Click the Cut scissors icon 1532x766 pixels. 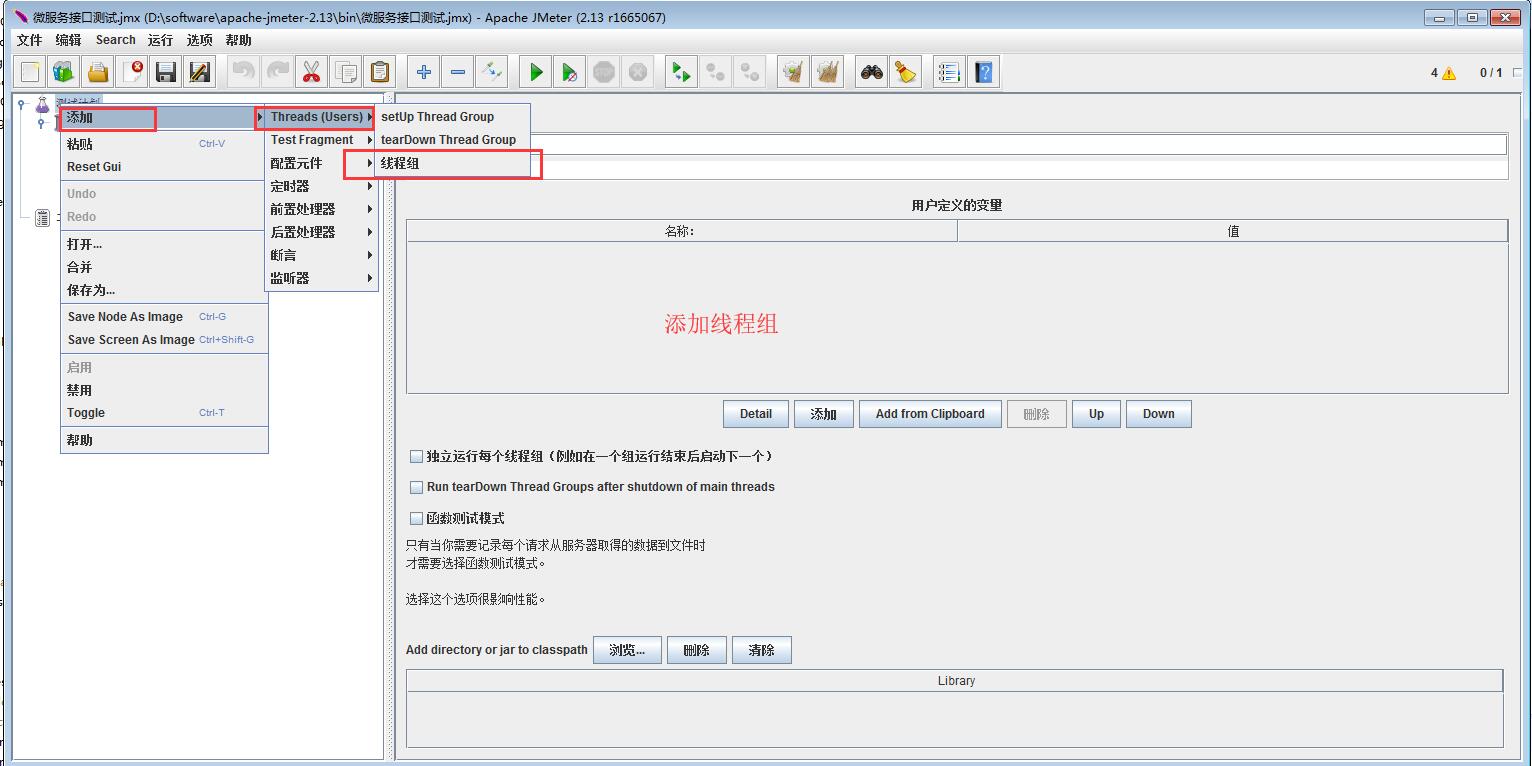(x=311, y=72)
